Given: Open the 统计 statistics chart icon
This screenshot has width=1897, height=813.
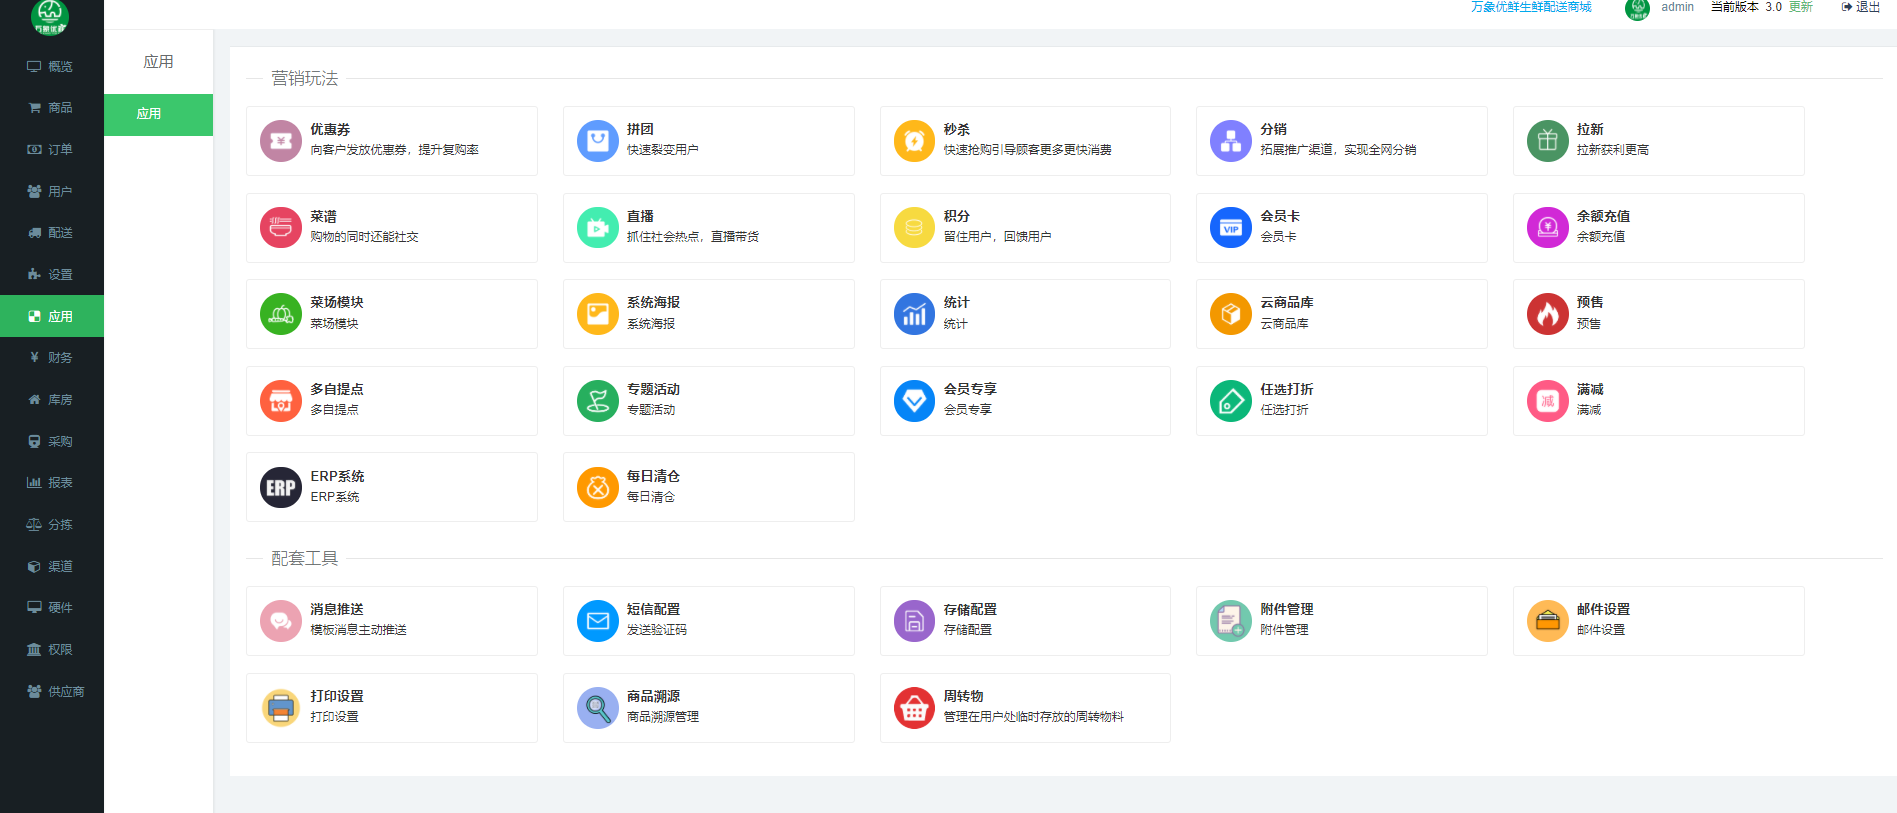Looking at the screenshot, I should coord(914,314).
